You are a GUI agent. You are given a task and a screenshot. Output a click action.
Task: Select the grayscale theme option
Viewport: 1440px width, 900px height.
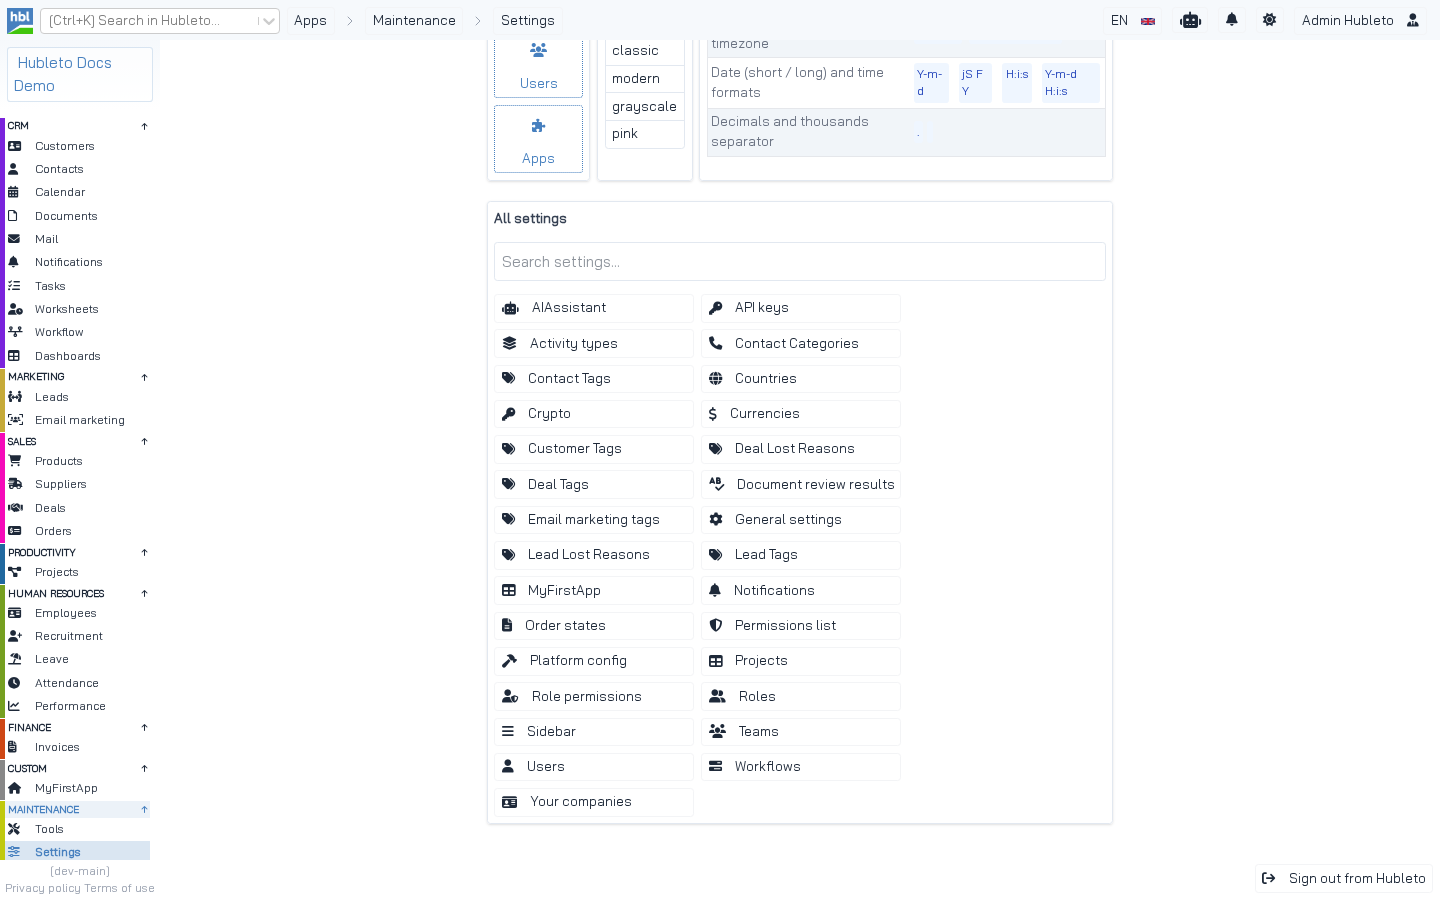tap(645, 107)
